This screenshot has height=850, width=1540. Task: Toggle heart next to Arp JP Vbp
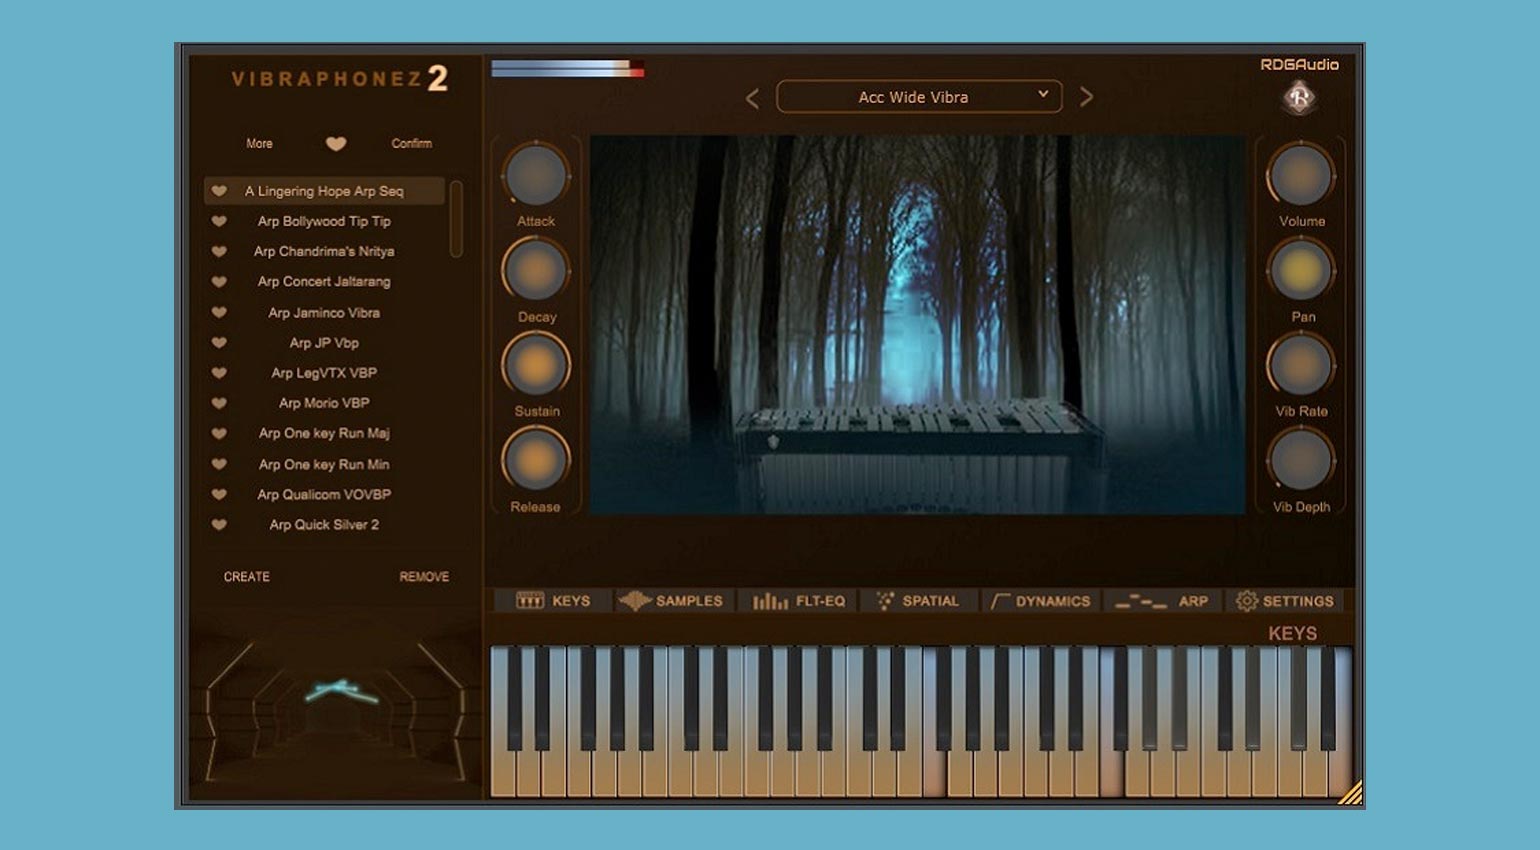tap(219, 342)
